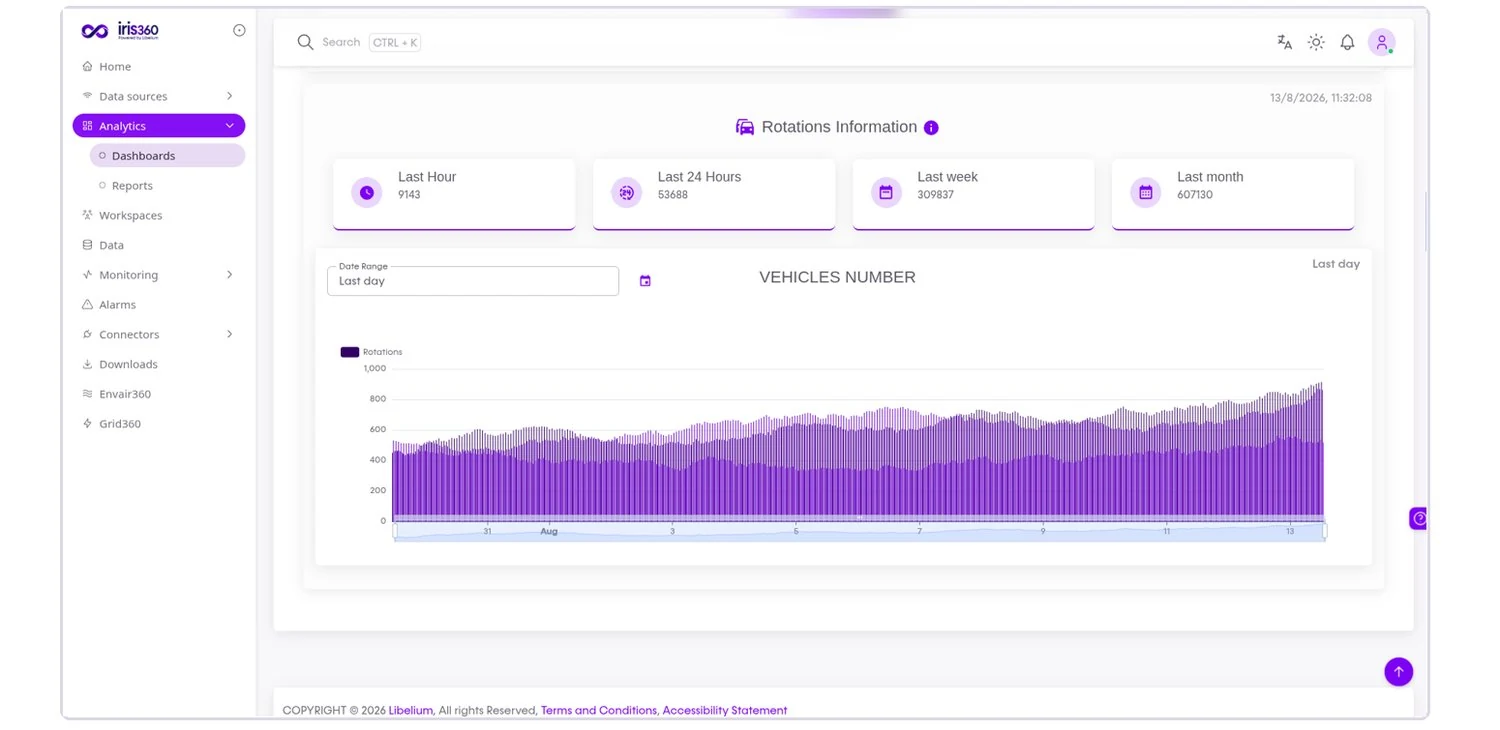Open Terms and Conditions link
1500x730 pixels.
point(598,711)
